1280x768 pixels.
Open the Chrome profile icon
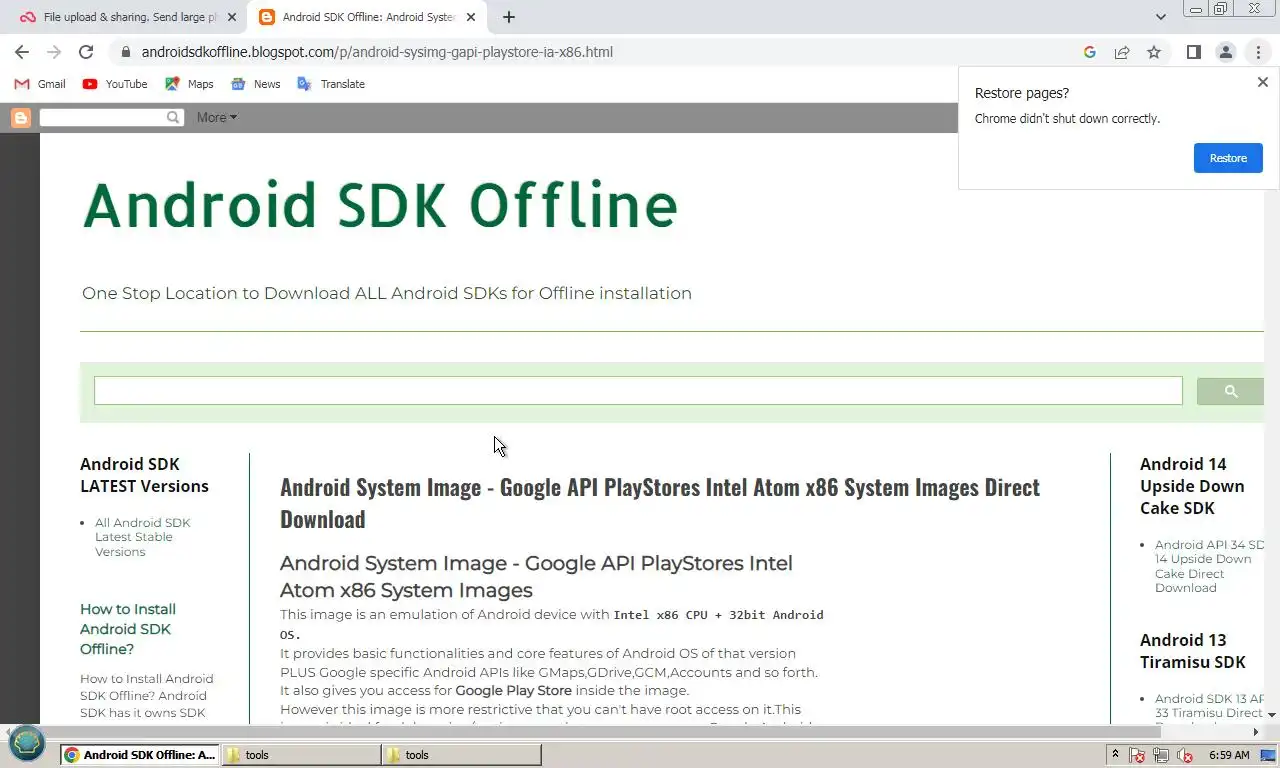pyautogui.click(x=1225, y=52)
